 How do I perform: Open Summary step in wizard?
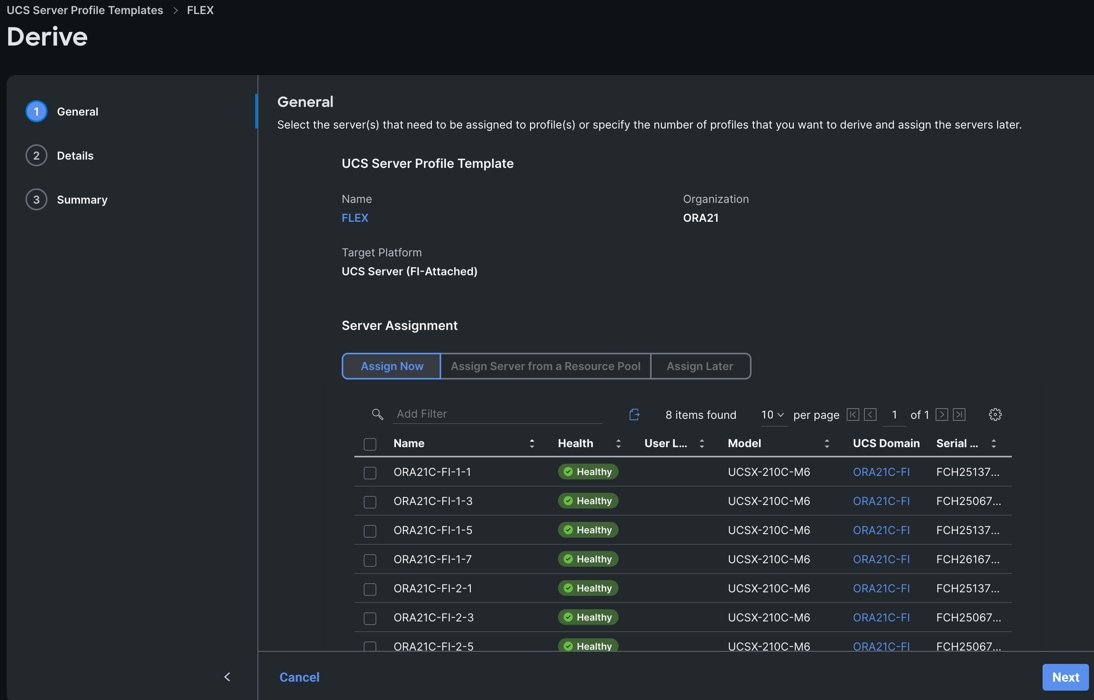pos(82,200)
